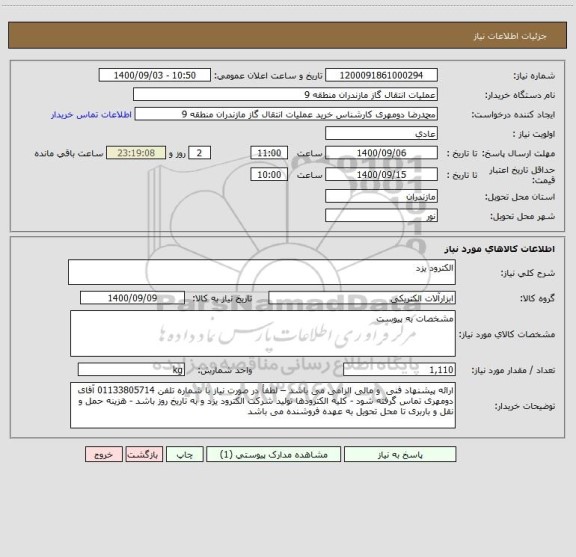The height and width of the screenshot is (557, 576).
Task: Click شهر محل تحویل field نور
Action: pyautogui.click(x=381, y=215)
